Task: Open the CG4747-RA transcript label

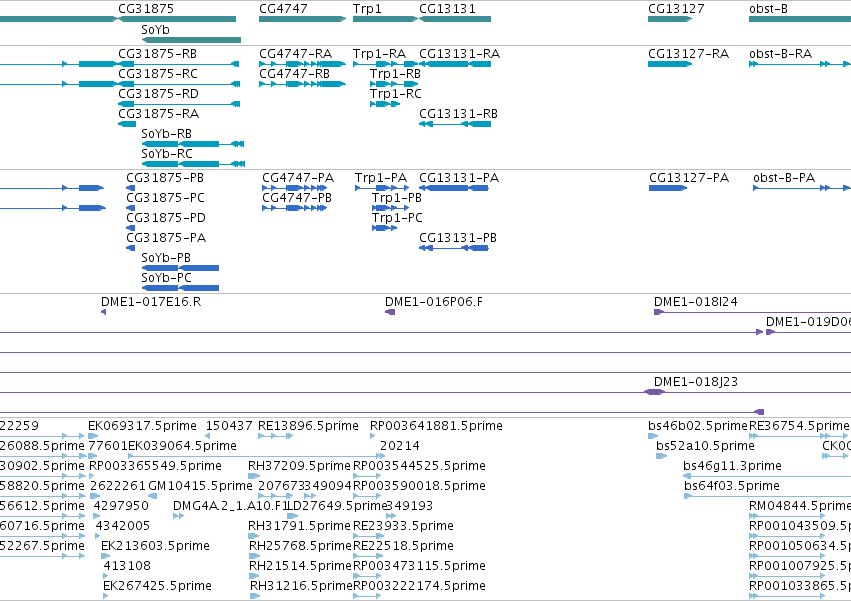Action: tap(295, 54)
